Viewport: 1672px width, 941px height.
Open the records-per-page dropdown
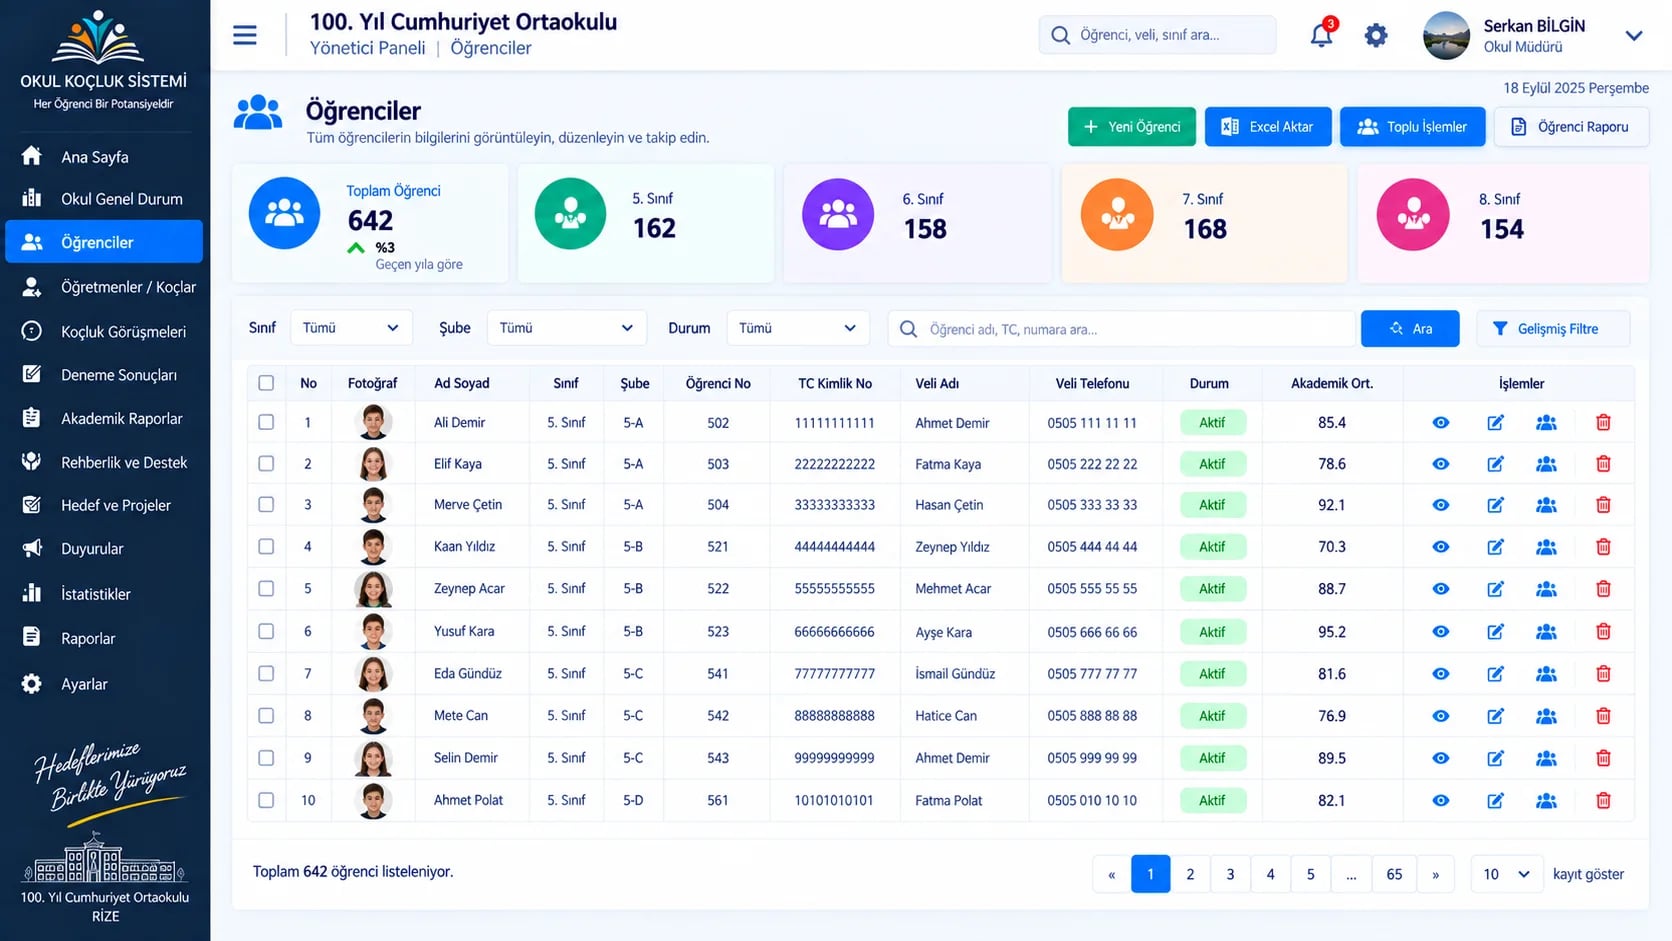pos(1506,874)
